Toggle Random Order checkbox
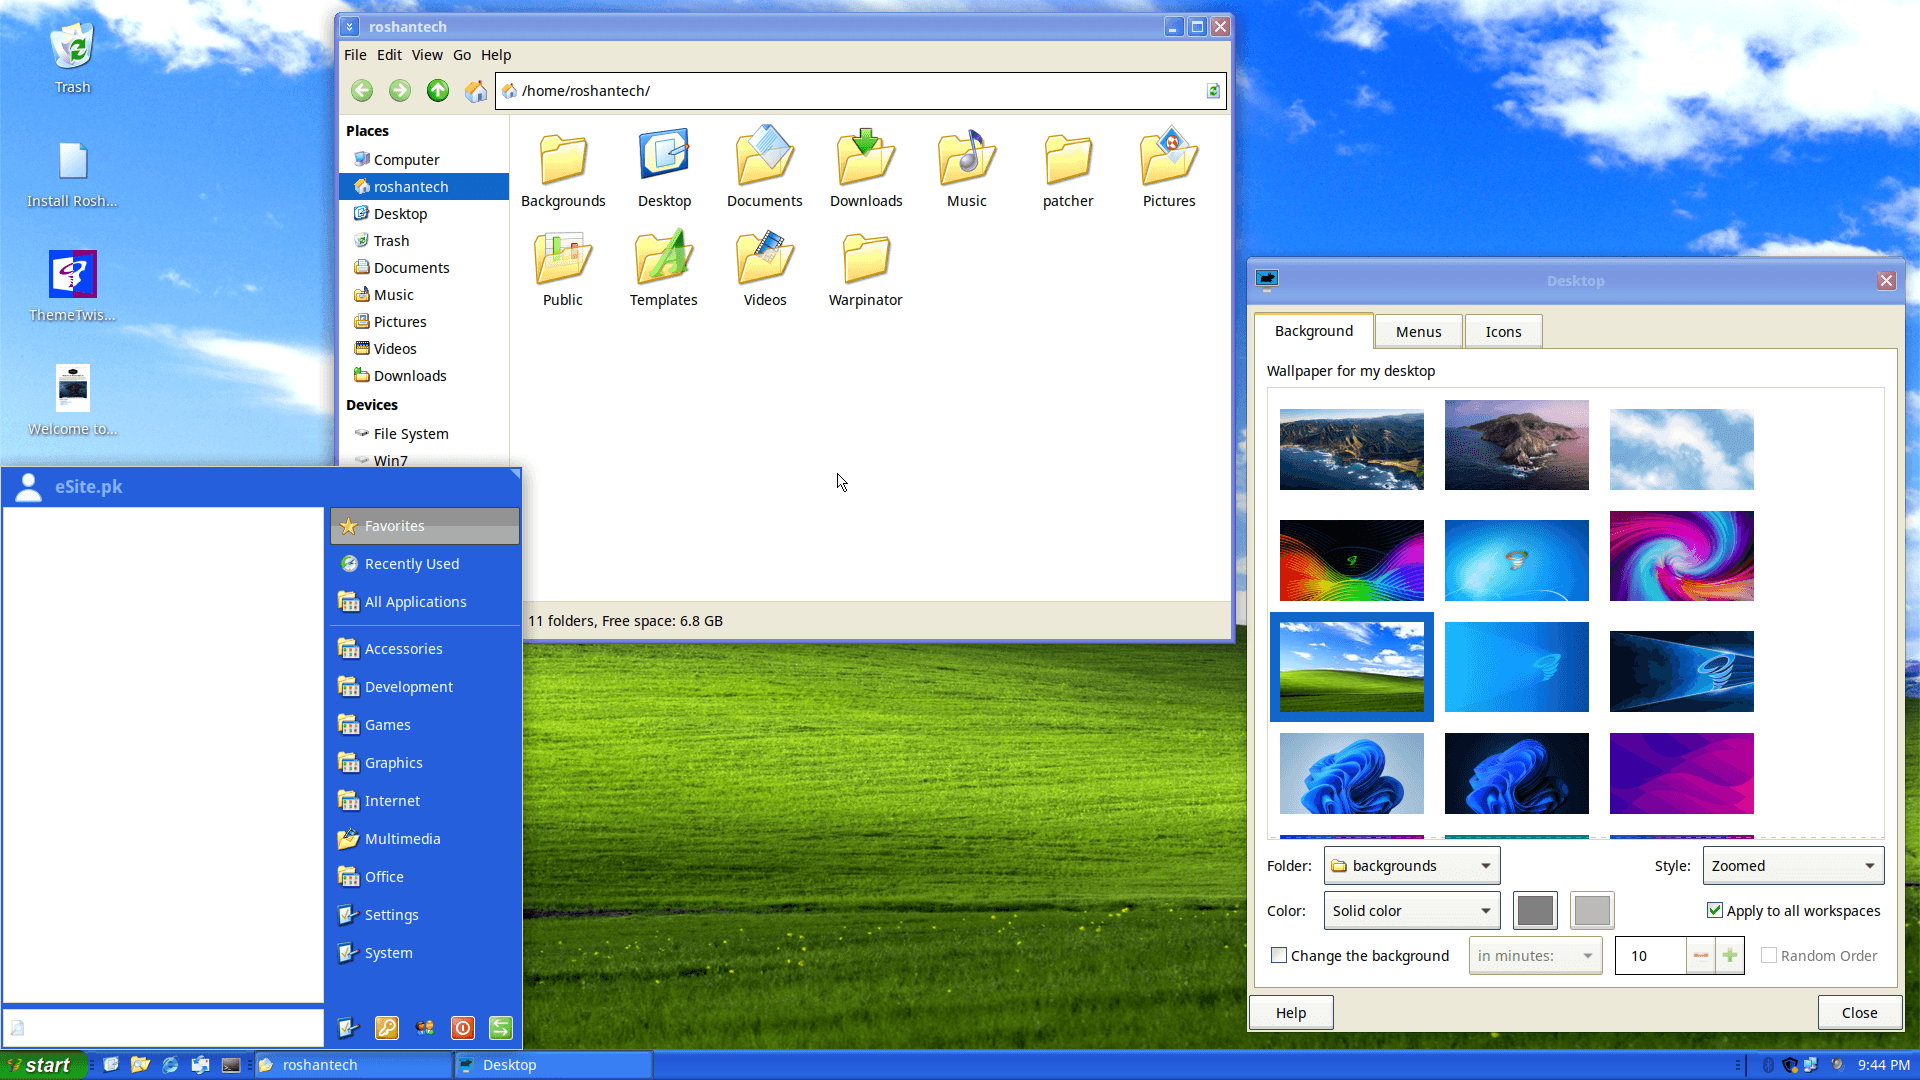Image resolution: width=1920 pixels, height=1080 pixels. 1768,955
